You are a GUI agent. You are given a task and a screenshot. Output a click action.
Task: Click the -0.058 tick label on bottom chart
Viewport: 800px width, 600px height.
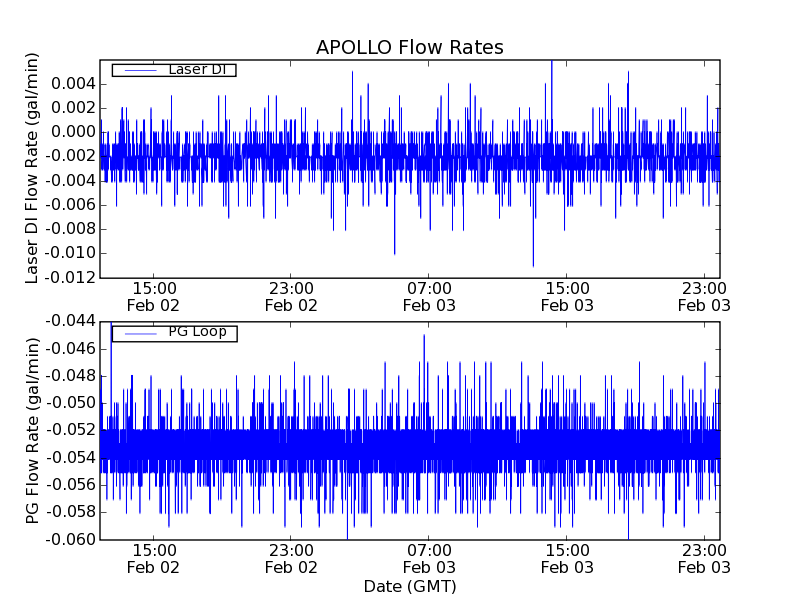click(70, 512)
